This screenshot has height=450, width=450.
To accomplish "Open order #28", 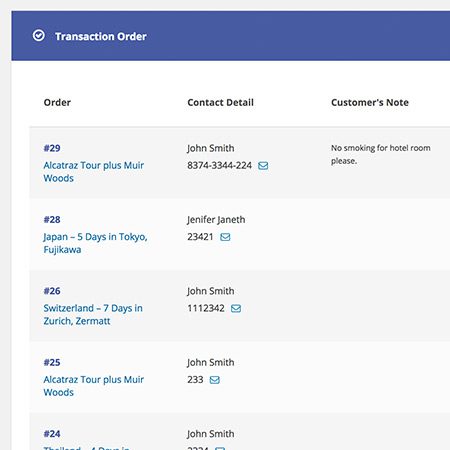I will pos(52,219).
